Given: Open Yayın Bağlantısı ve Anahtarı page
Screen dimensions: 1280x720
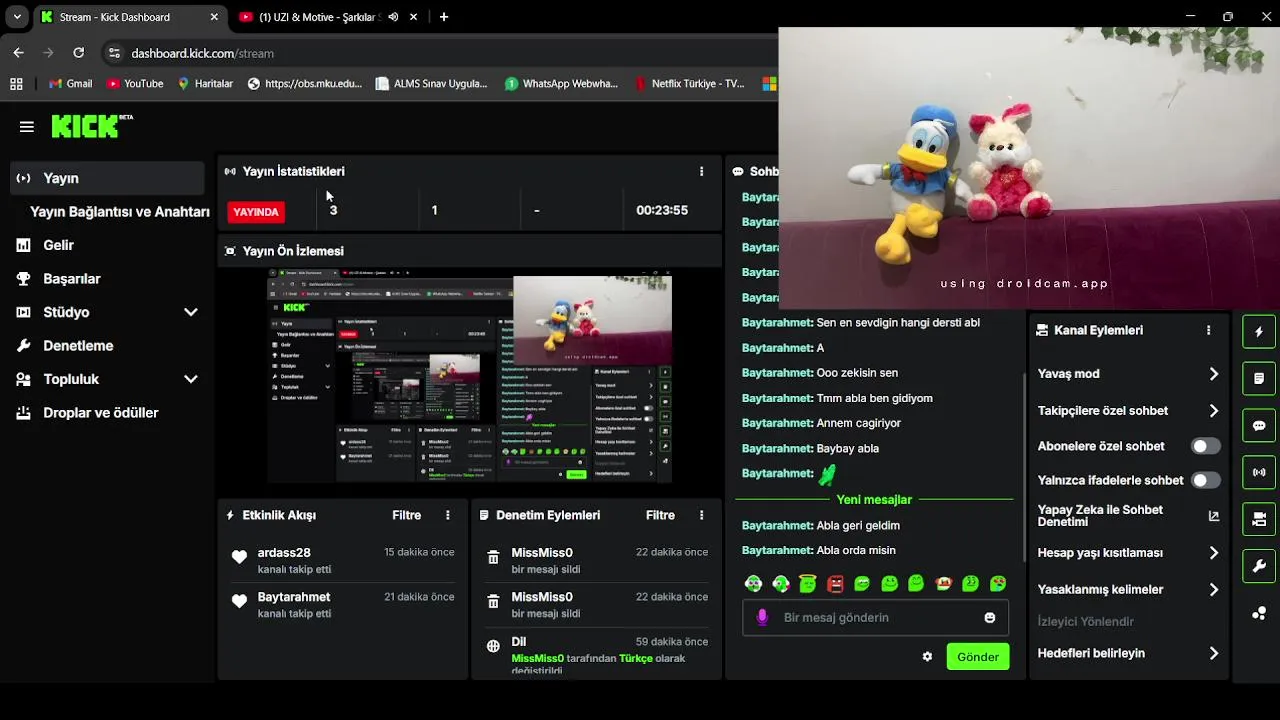Looking at the screenshot, I should click(119, 212).
